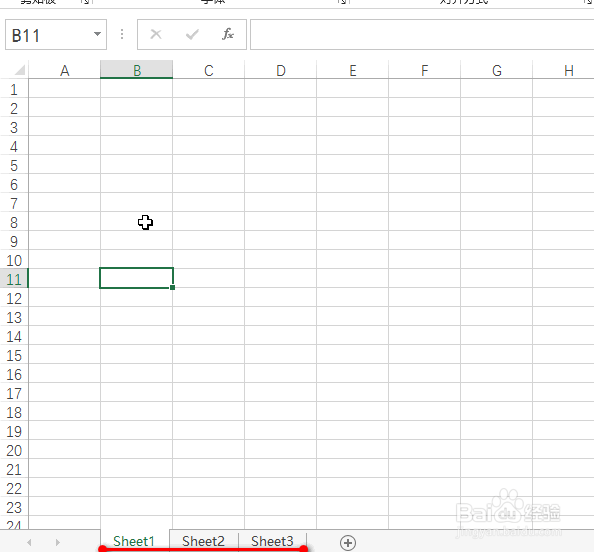Select row 11 header
This screenshot has width=594, height=552.
coord(14,279)
